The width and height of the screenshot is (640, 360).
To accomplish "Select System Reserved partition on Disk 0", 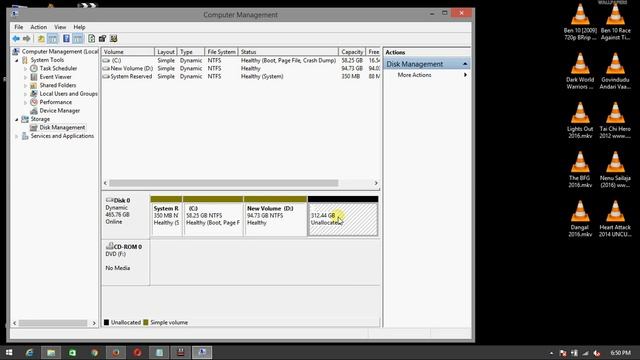I will tap(166, 216).
